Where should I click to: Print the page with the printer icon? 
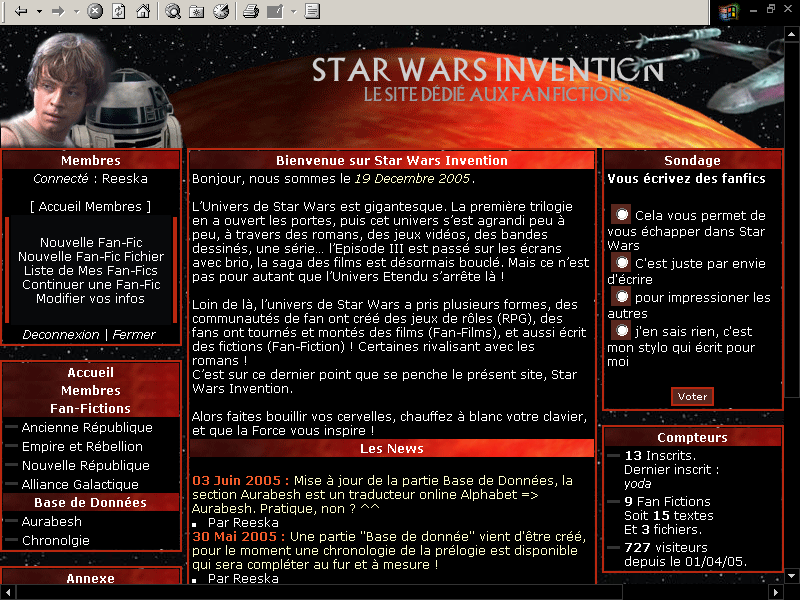tap(251, 11)
